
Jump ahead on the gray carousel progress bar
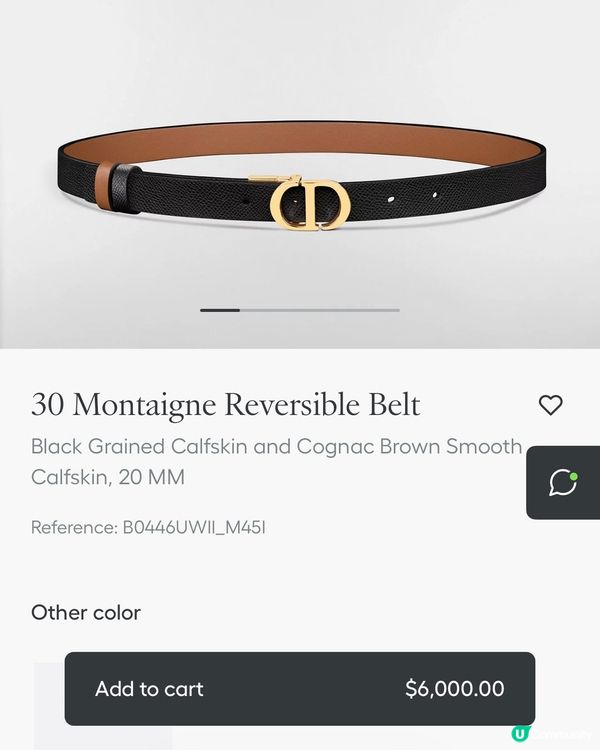pos(320,310)
